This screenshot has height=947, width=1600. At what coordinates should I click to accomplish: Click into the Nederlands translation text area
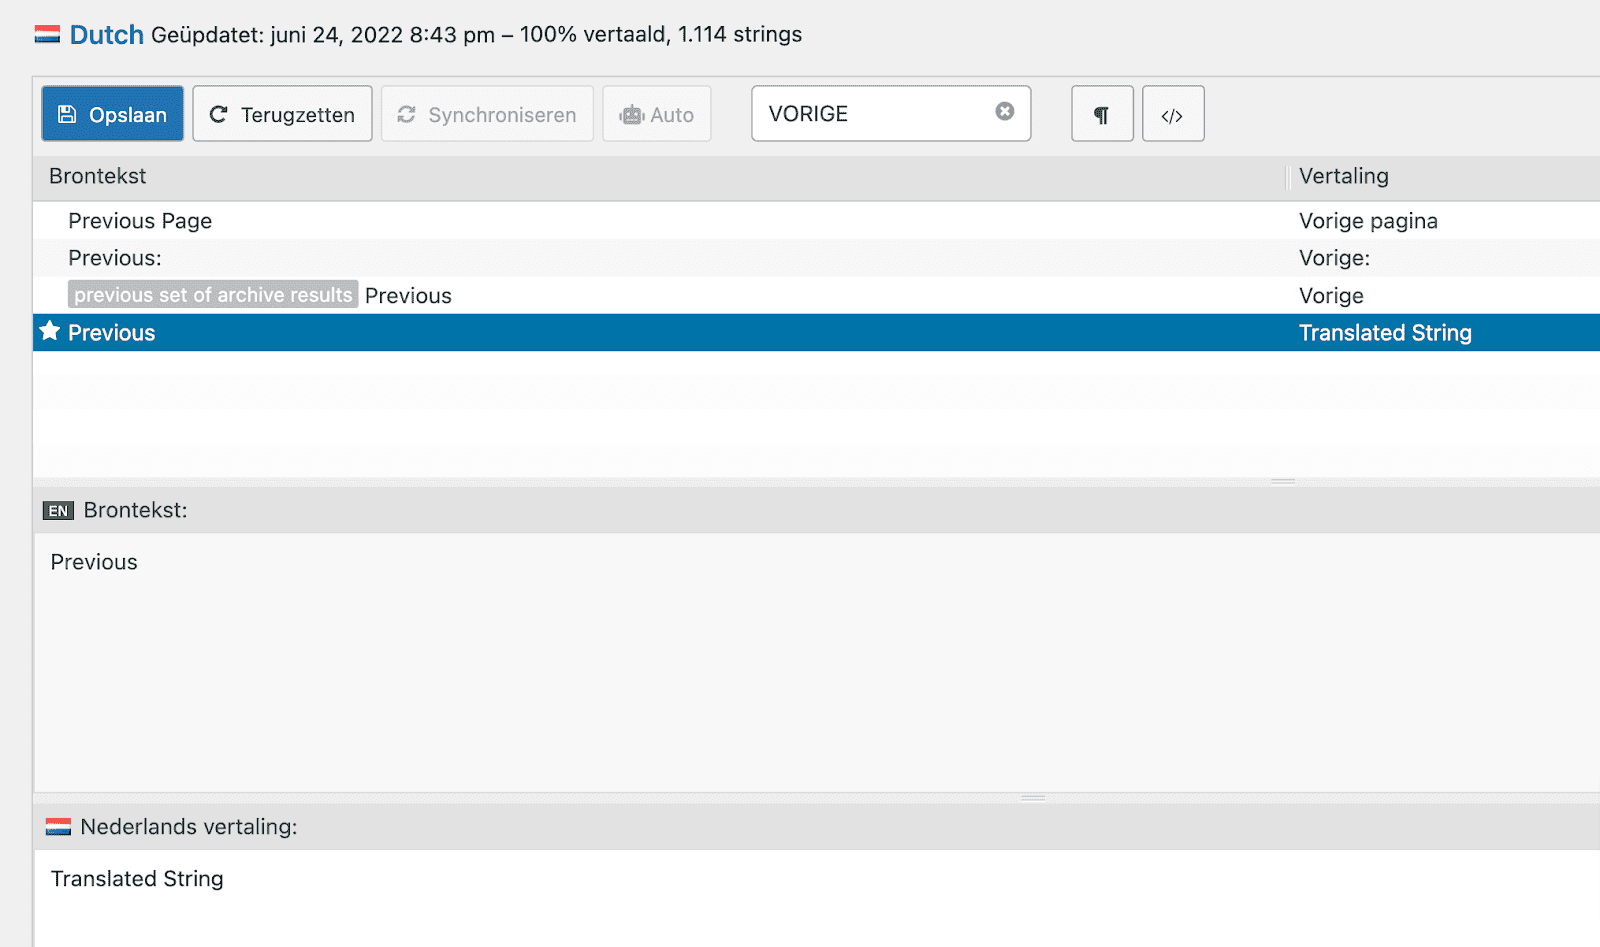(816, 898)
